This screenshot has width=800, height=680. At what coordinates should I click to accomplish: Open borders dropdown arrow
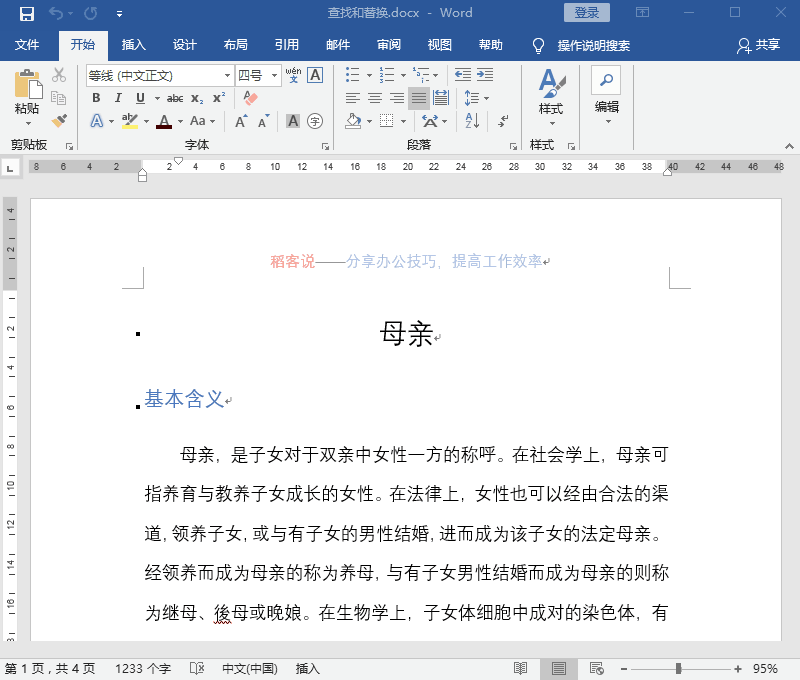(404, 121)
